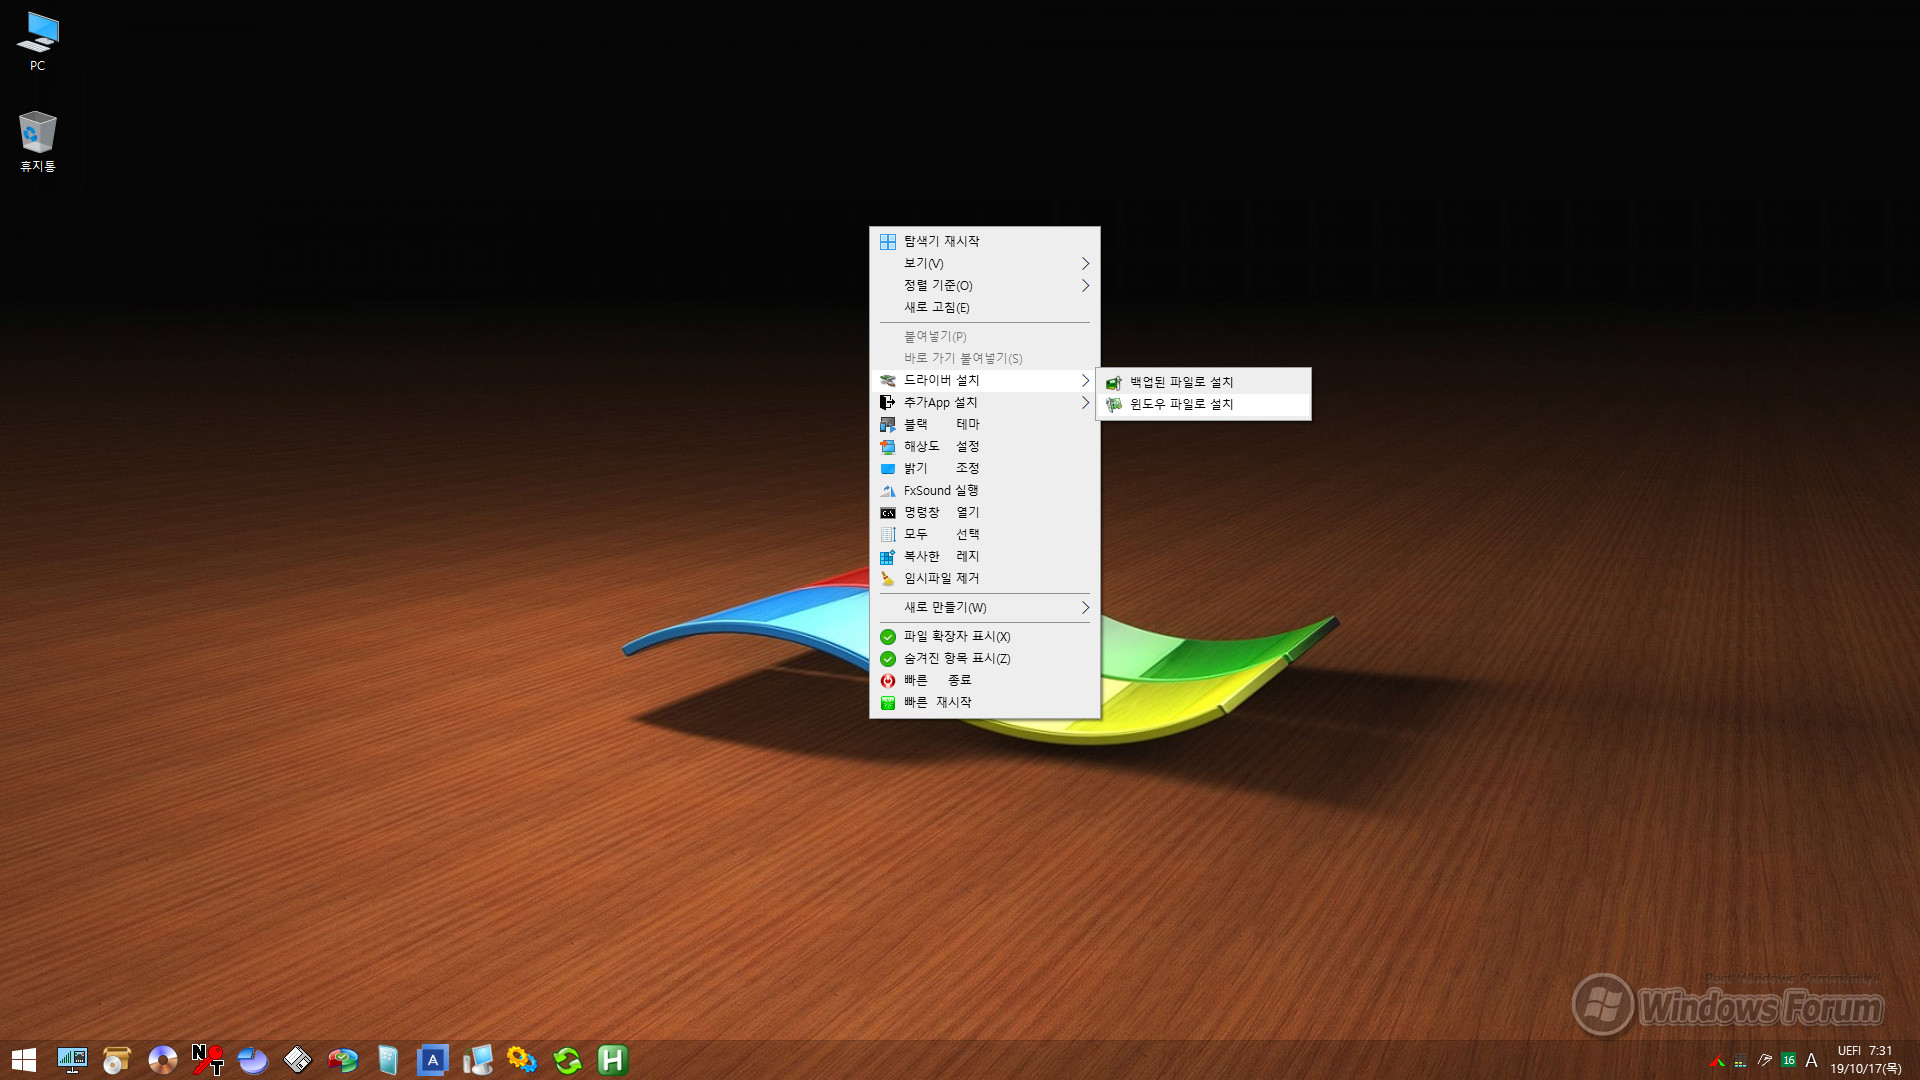
Task: Click the equalizer grid tray icon
Action: click(1741, 1061)
